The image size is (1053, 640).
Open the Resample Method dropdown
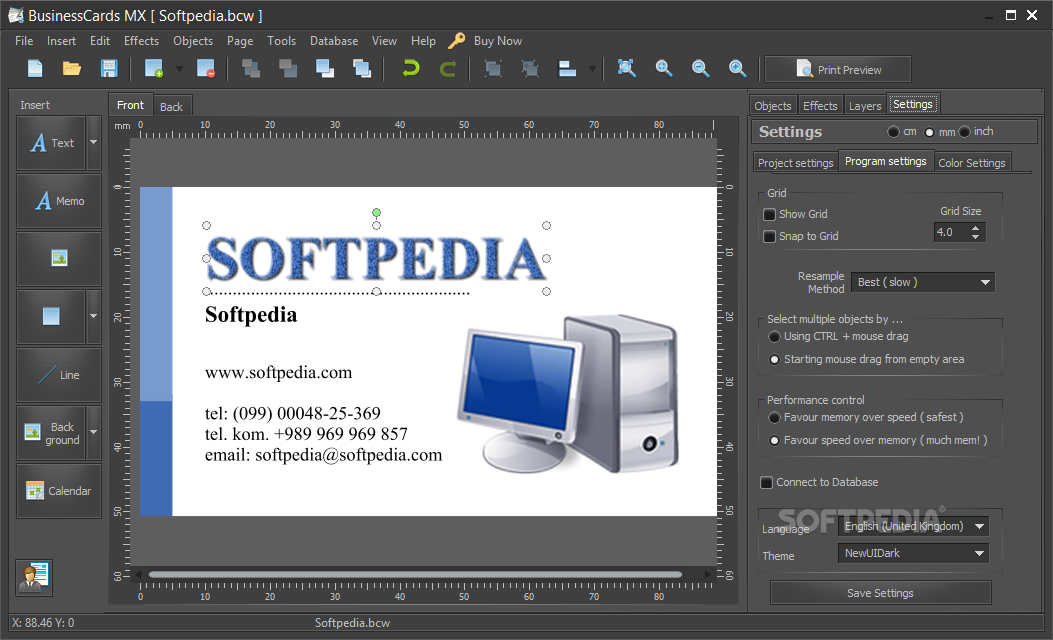[923, 282]
